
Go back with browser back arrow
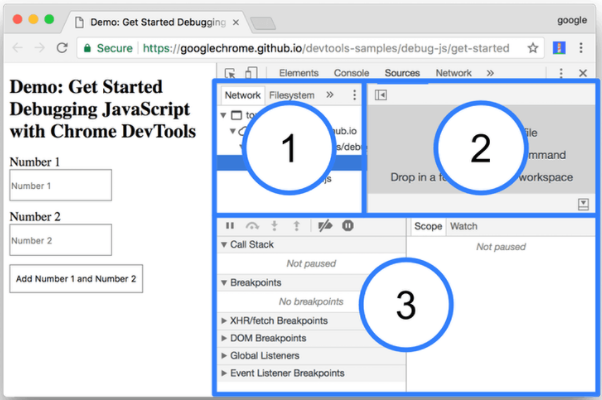pos(18,48)
